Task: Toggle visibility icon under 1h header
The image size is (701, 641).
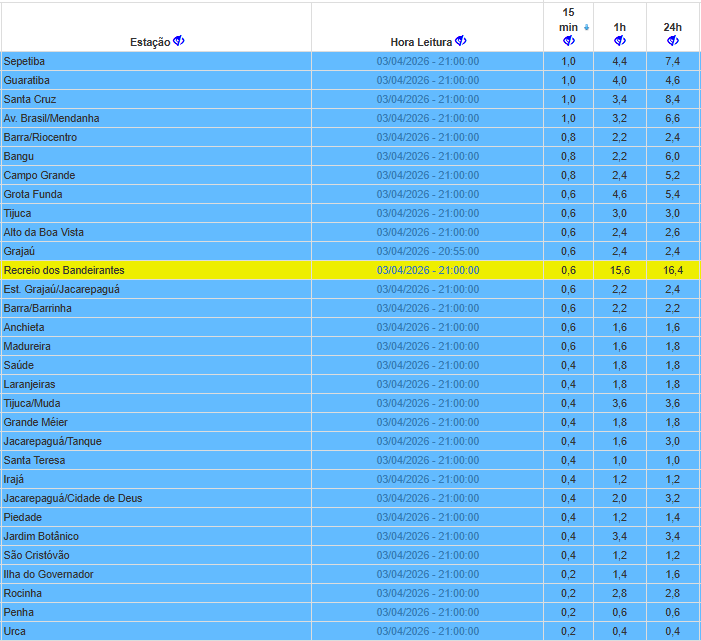Action: point(620,41)
